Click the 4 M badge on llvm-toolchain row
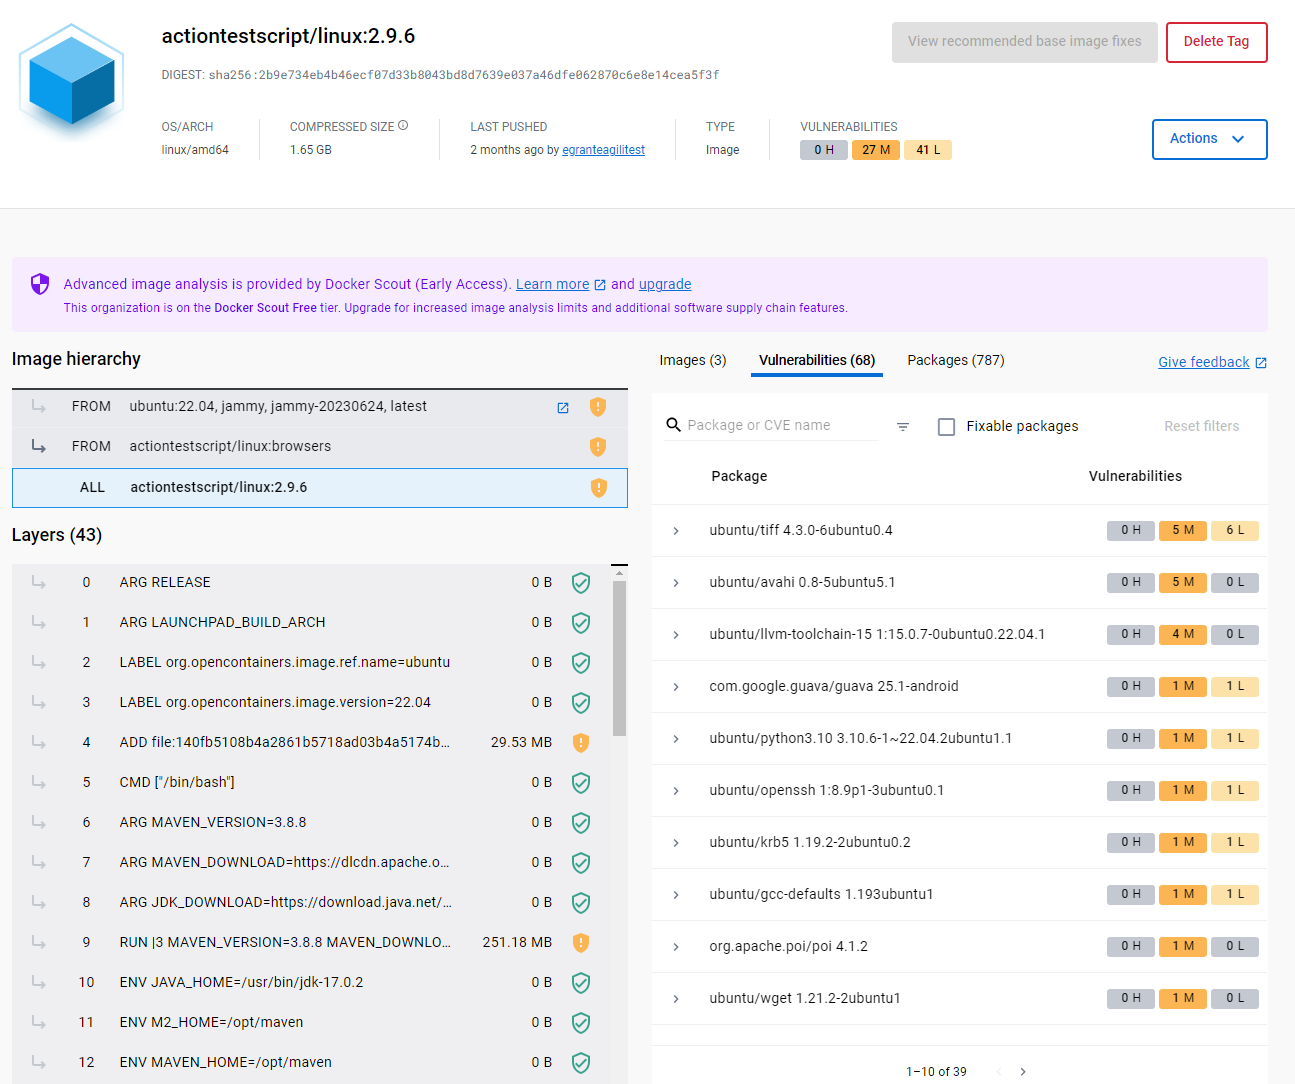 click(1183, 635)
